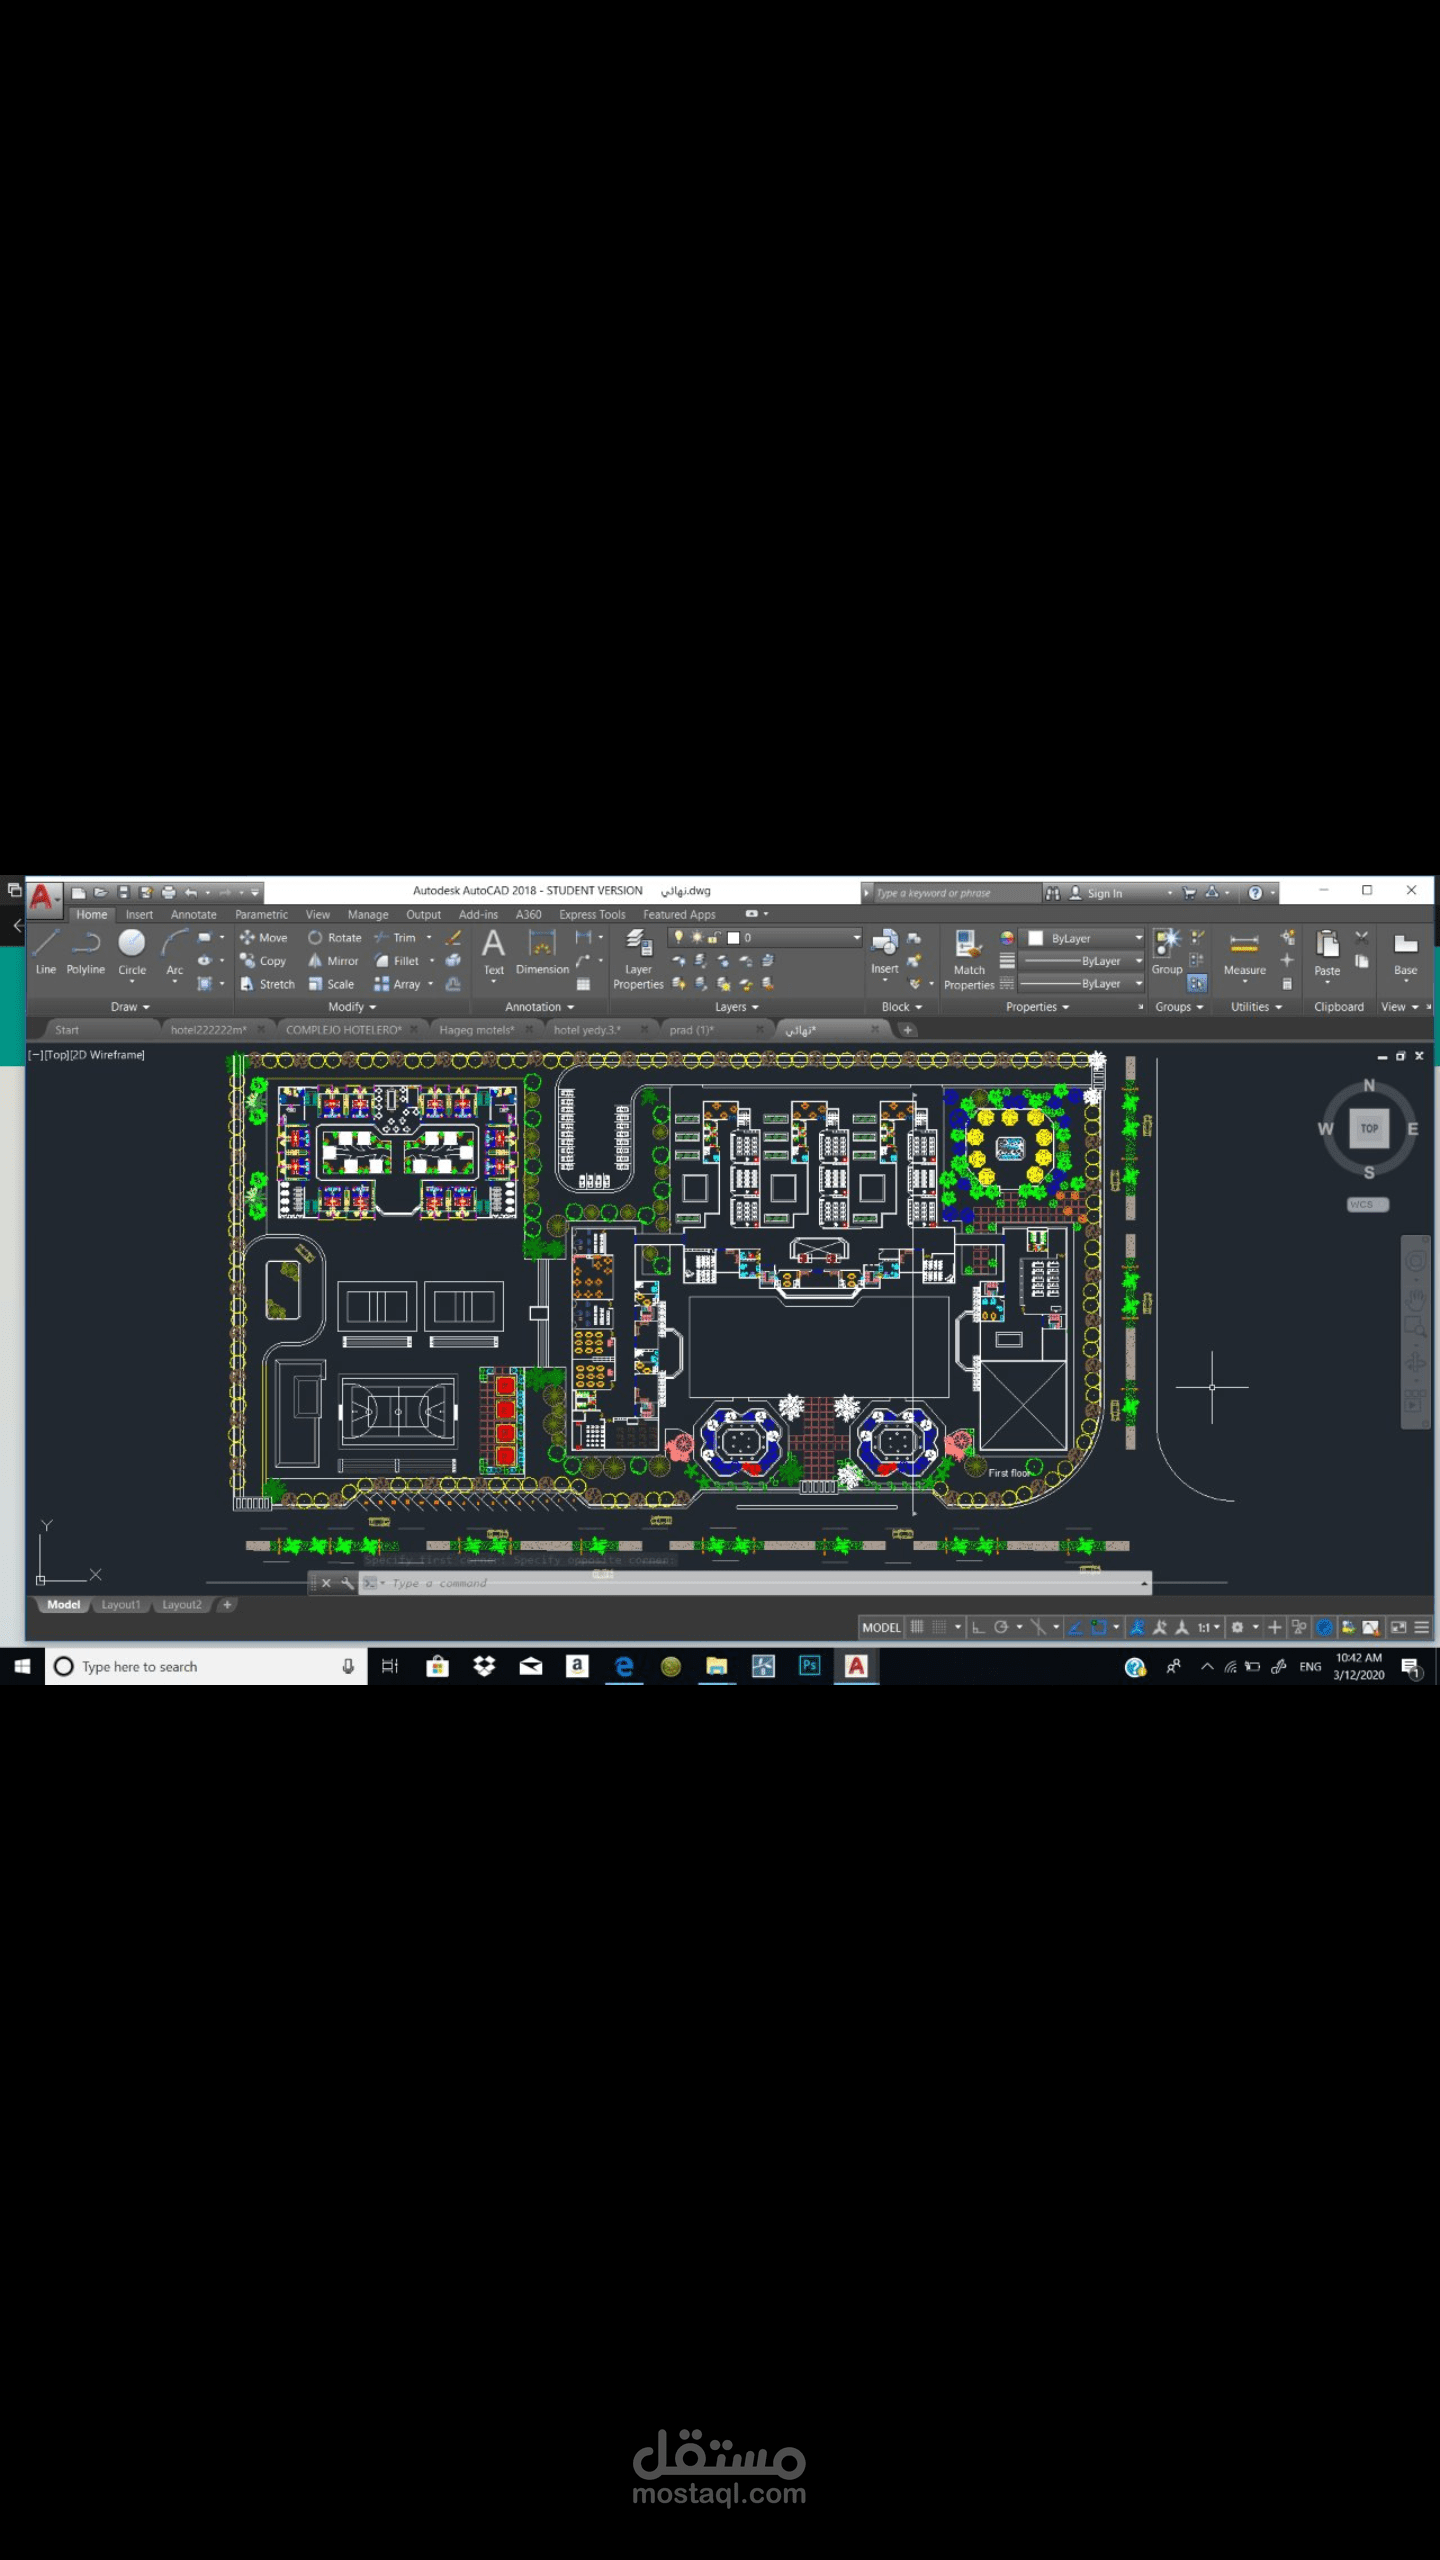This screenshot has width=1440, height=2560.
Task: Expand the Layers panel
Action: coord(737,1007)
